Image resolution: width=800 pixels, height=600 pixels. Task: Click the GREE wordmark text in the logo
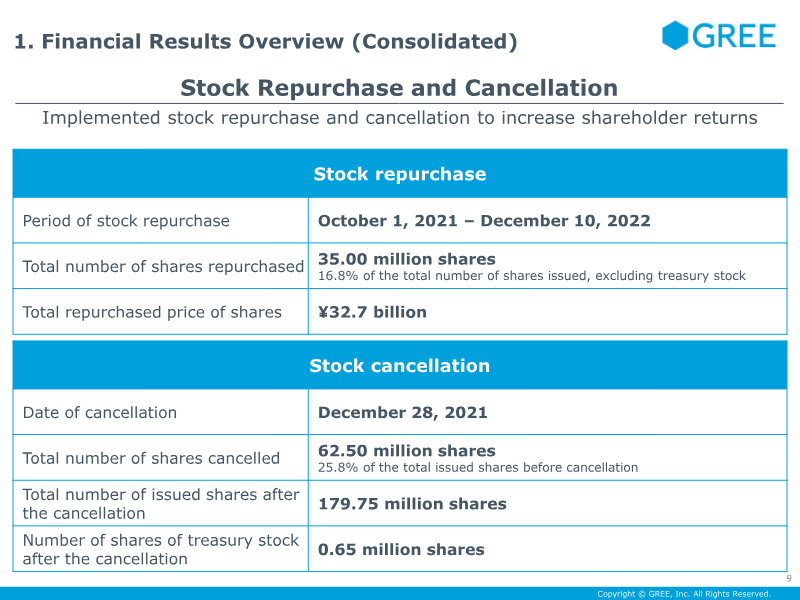[733, 37]
